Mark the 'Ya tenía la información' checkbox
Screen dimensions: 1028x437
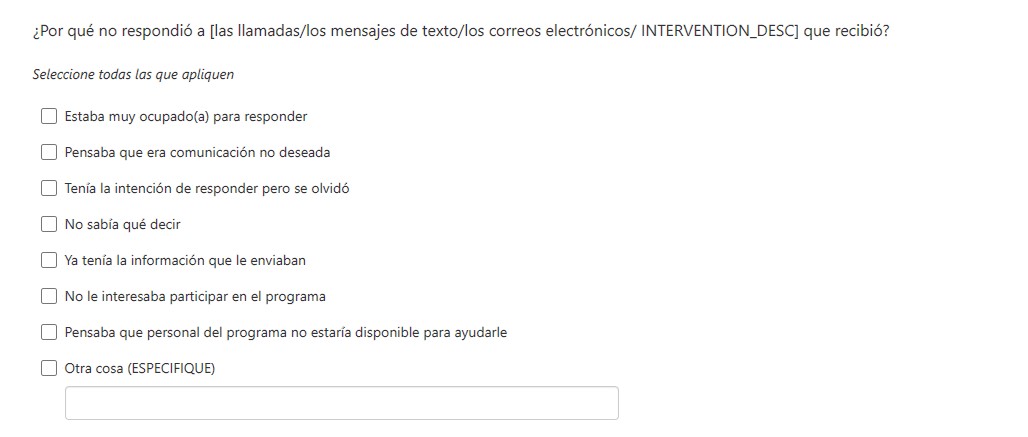[49, 260]
